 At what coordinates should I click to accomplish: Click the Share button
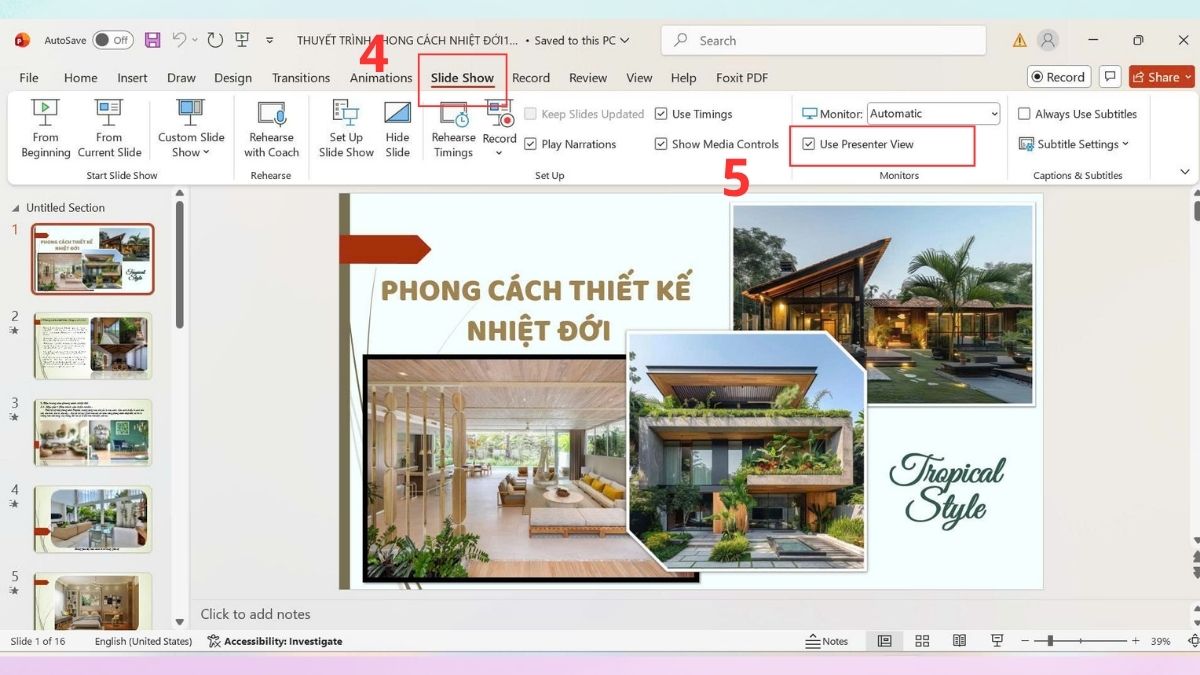tap(1162, 77)
